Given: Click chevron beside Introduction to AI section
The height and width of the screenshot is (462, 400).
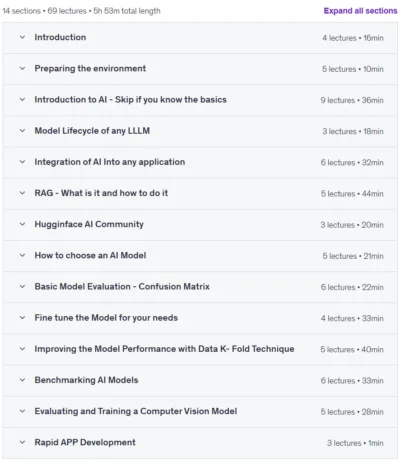Looking at the screenshot, I should tap(22, 100).
